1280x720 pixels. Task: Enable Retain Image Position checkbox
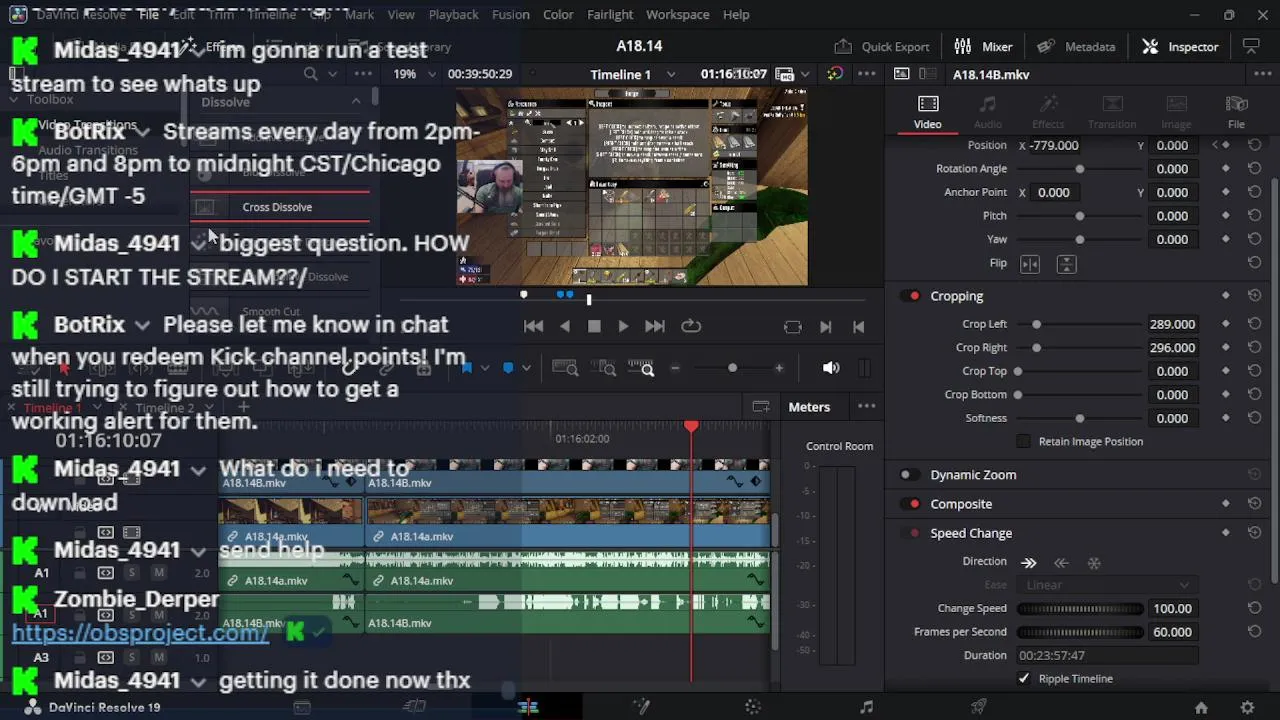pos(1023,441)
